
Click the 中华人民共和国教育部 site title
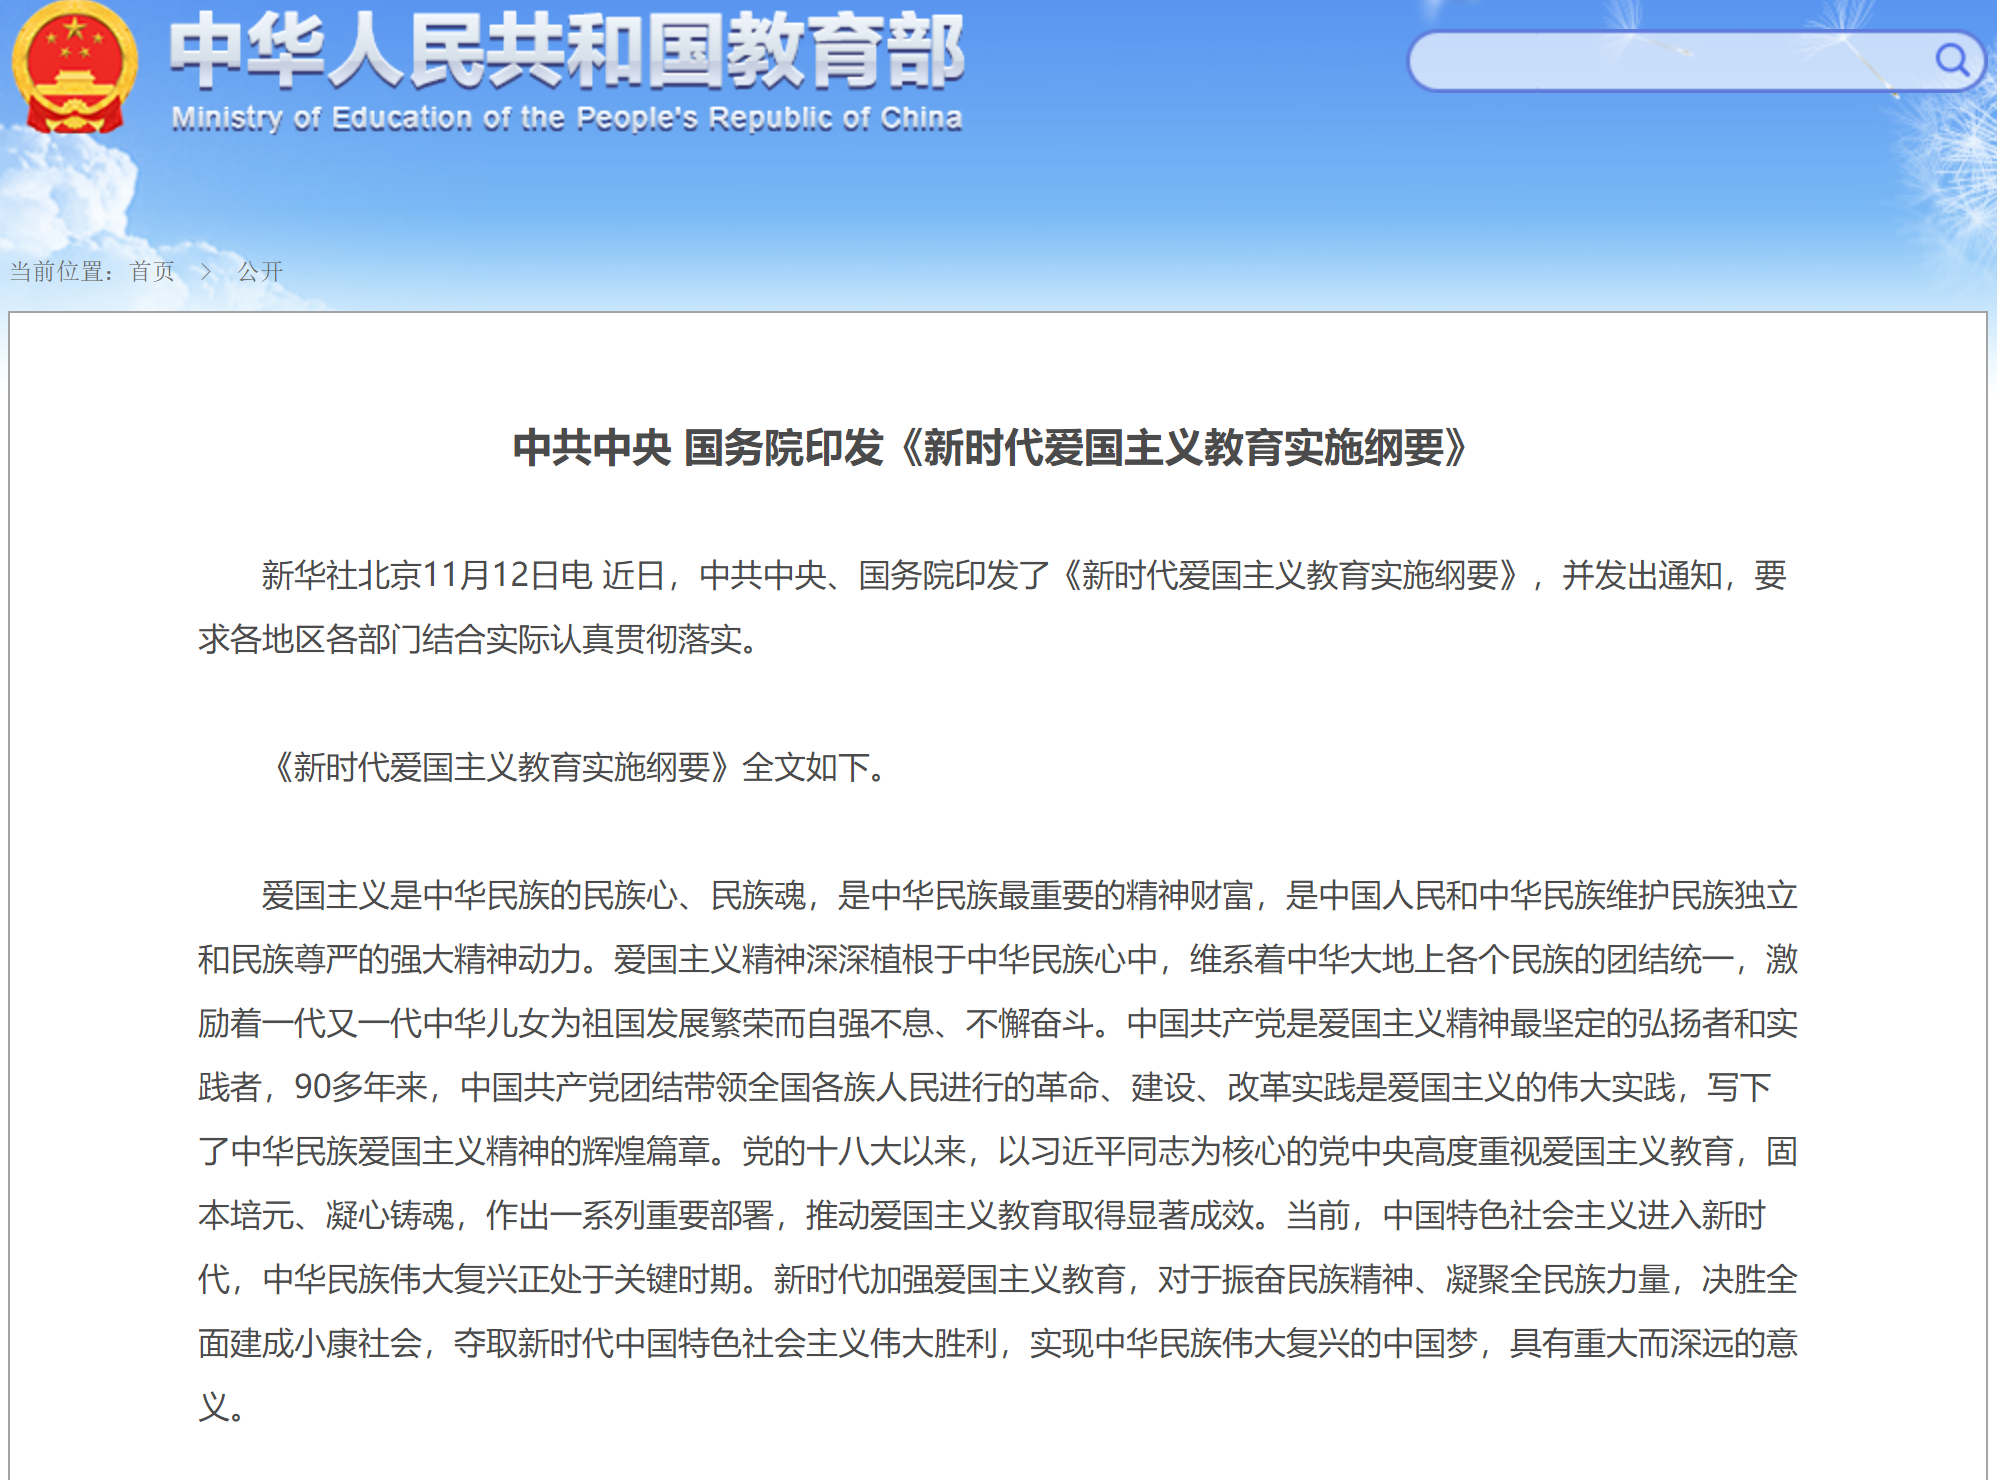coord(566,50)
